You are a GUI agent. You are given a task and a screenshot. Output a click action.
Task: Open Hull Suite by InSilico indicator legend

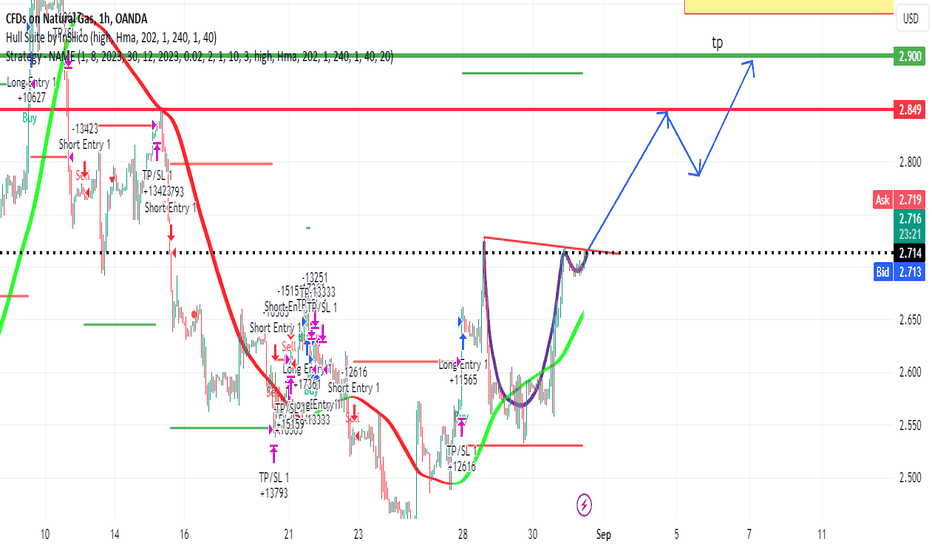tap(111, 37)
